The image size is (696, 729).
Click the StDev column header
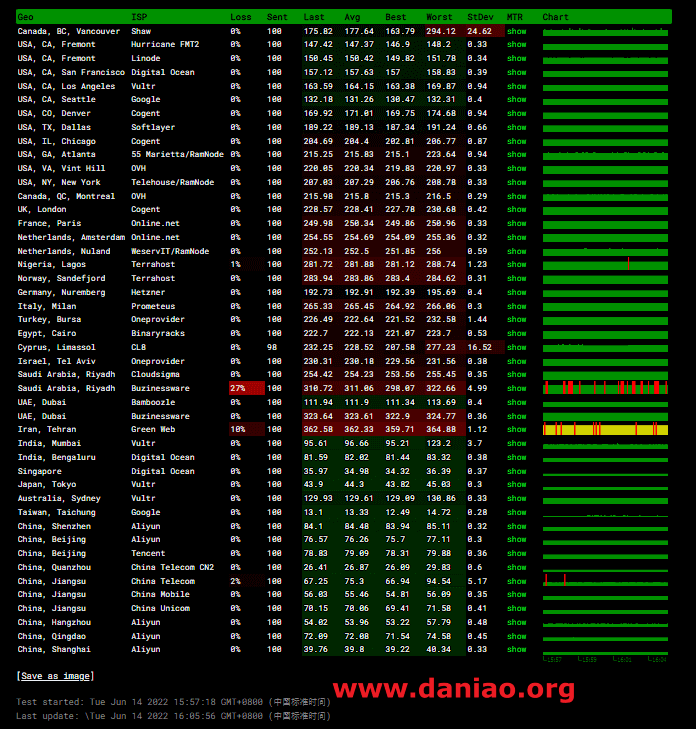(x=480, y=17)
